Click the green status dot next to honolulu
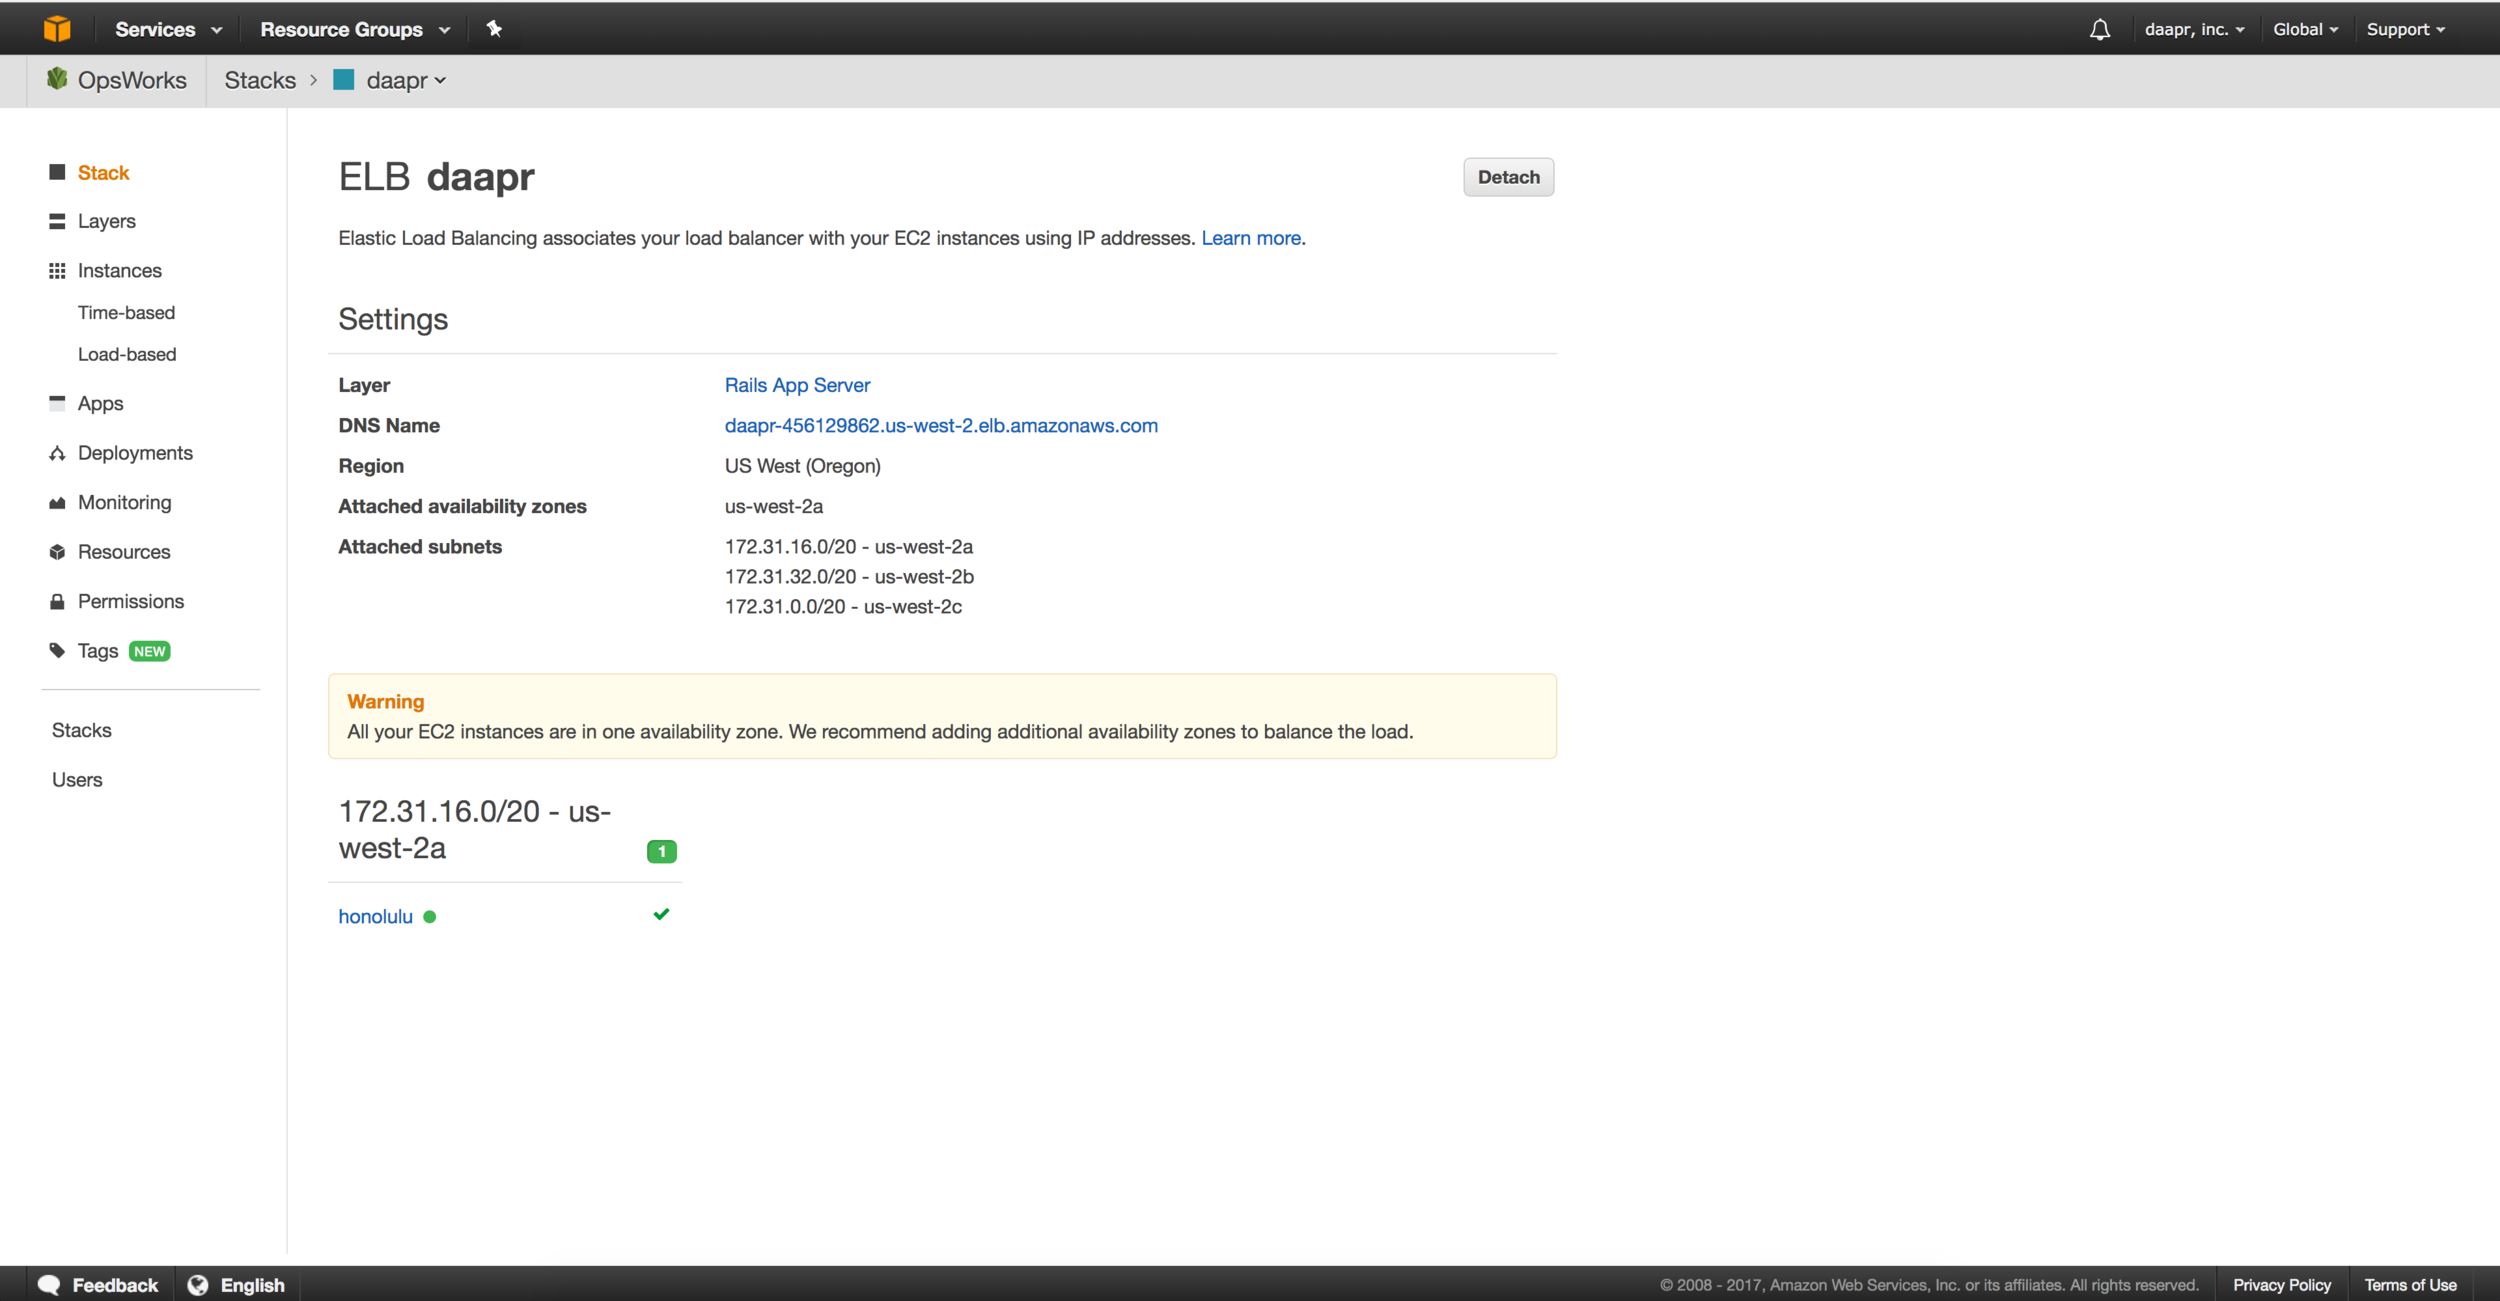 (x=430, y=917)
